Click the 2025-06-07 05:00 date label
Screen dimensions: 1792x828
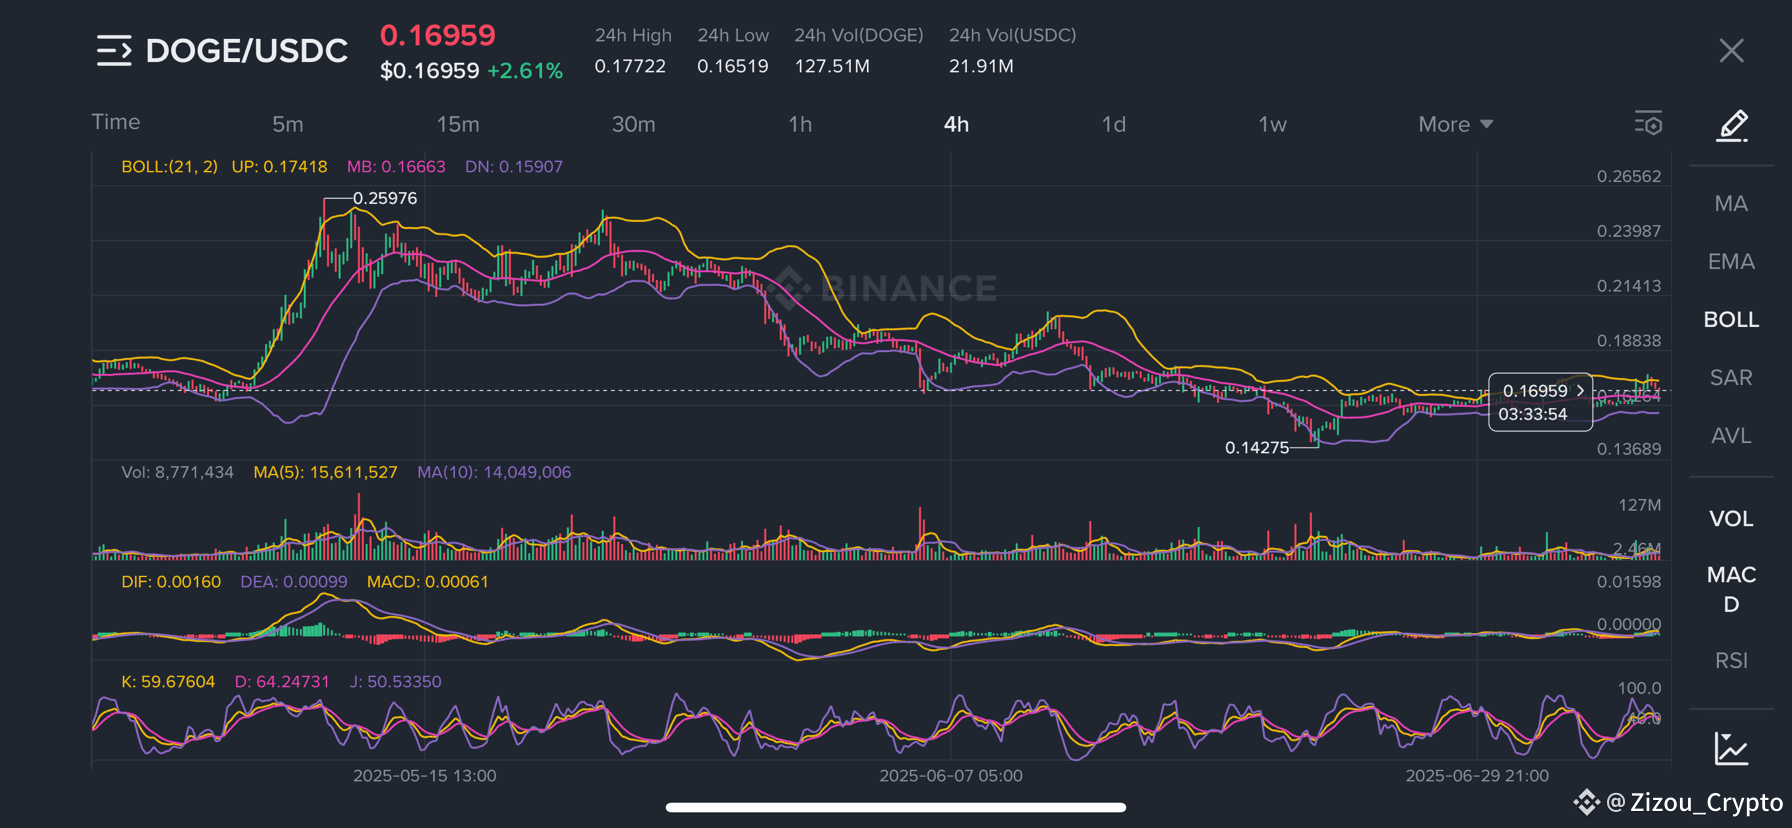coord(951,776)
